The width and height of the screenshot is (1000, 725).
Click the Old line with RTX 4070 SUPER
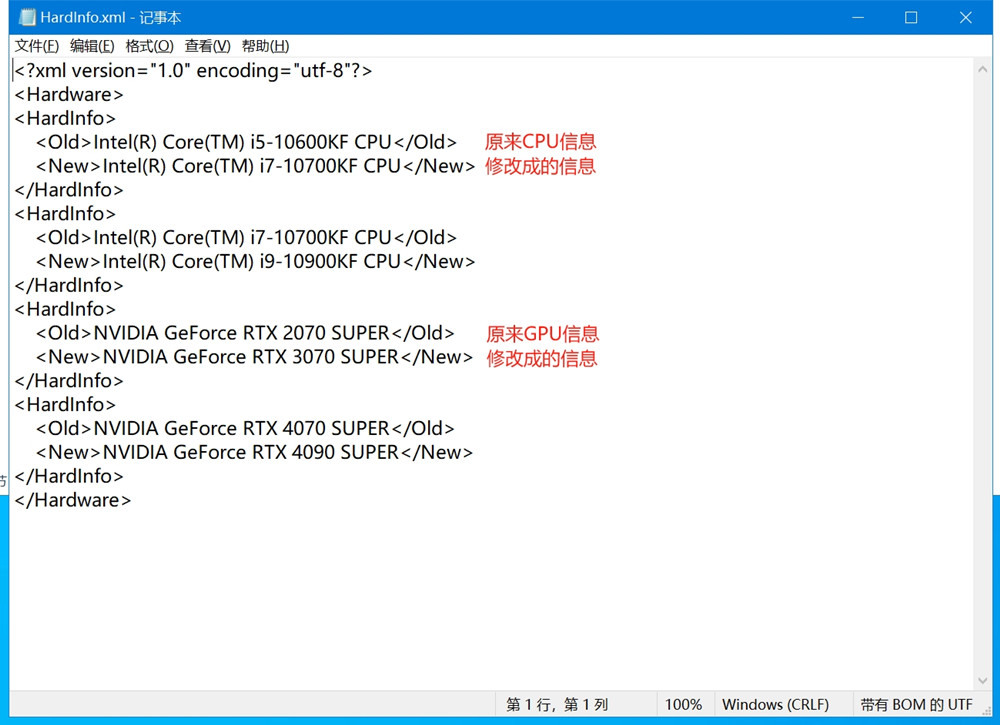245,428
